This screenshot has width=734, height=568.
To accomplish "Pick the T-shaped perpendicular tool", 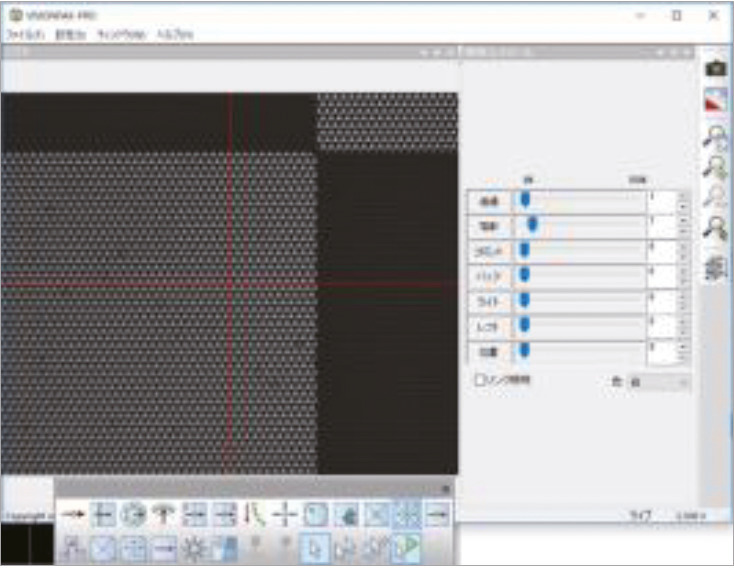I will (x=163, y=514).
